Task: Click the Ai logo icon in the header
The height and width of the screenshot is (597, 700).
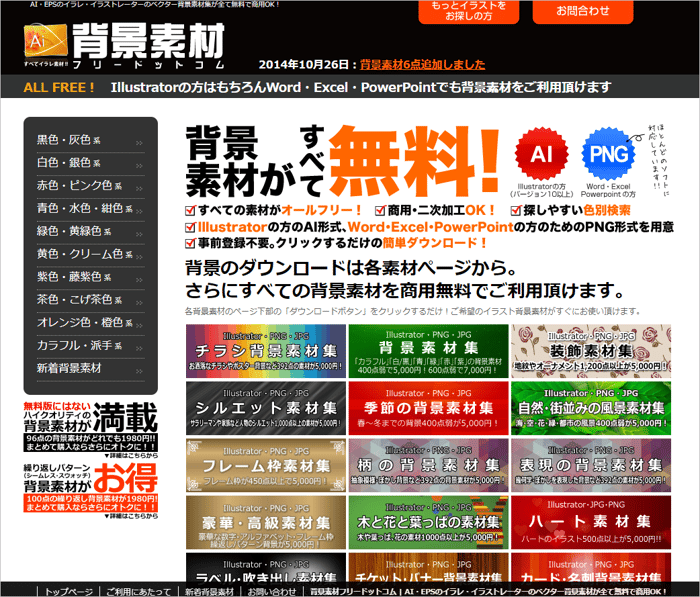Action: pos(46,41)
